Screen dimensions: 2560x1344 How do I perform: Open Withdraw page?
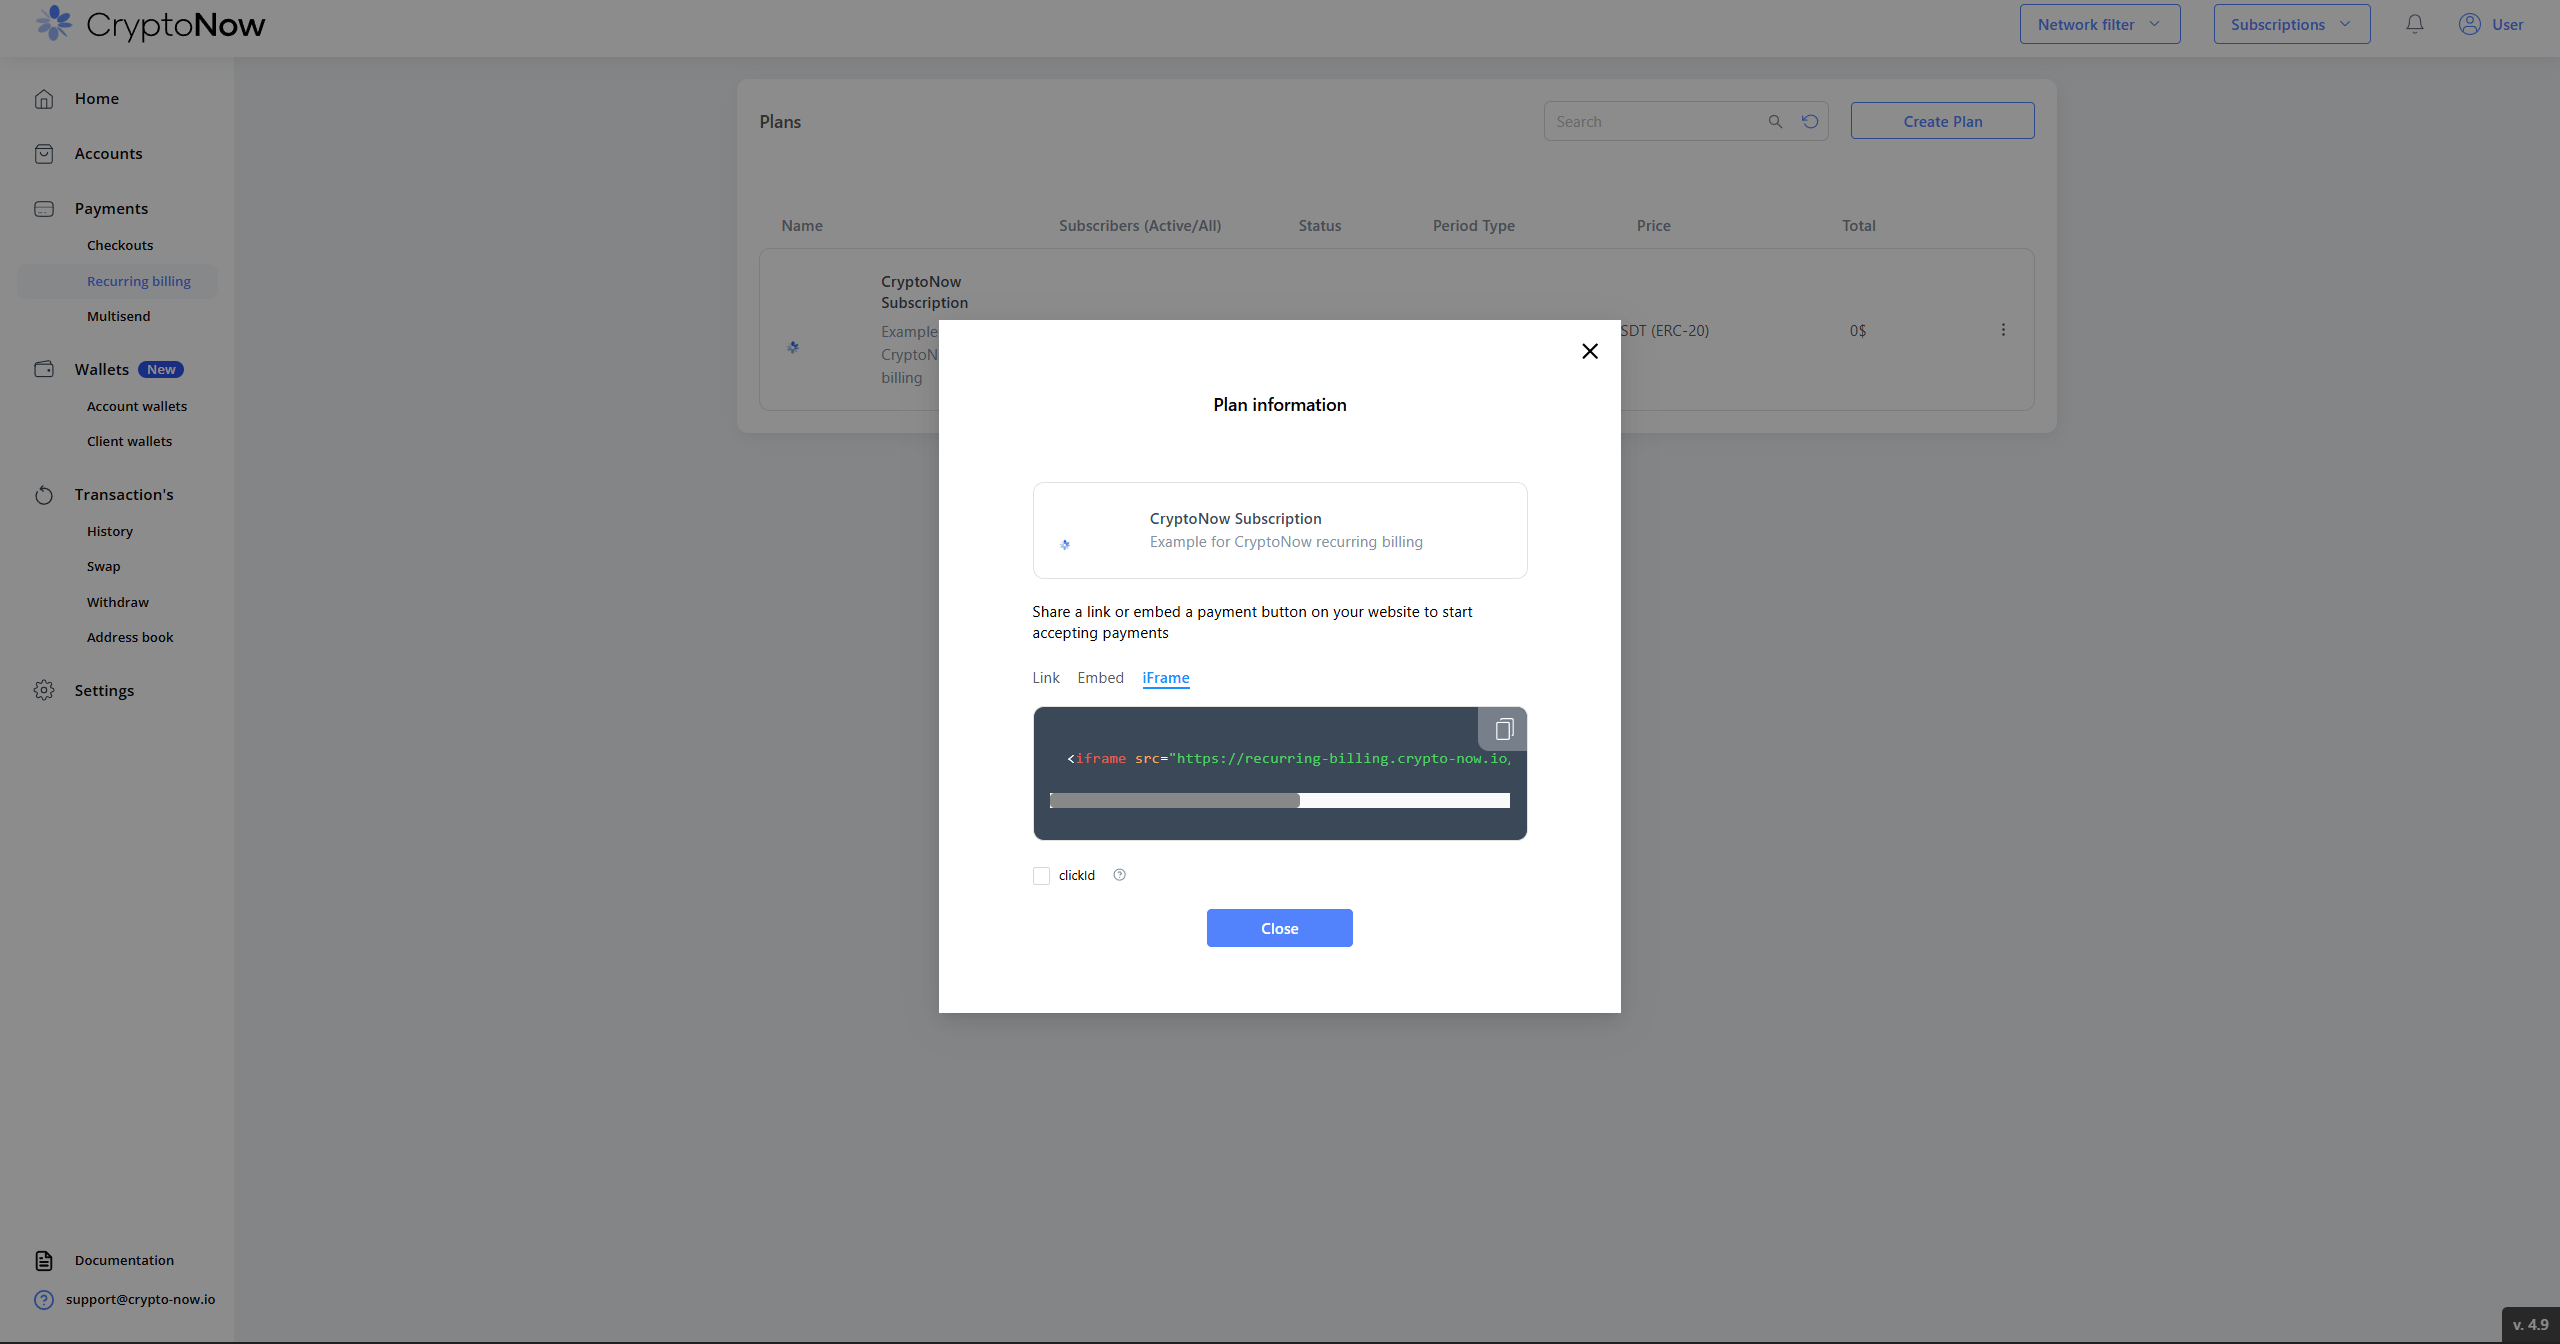pyautogui.click(x=117, y=602)
